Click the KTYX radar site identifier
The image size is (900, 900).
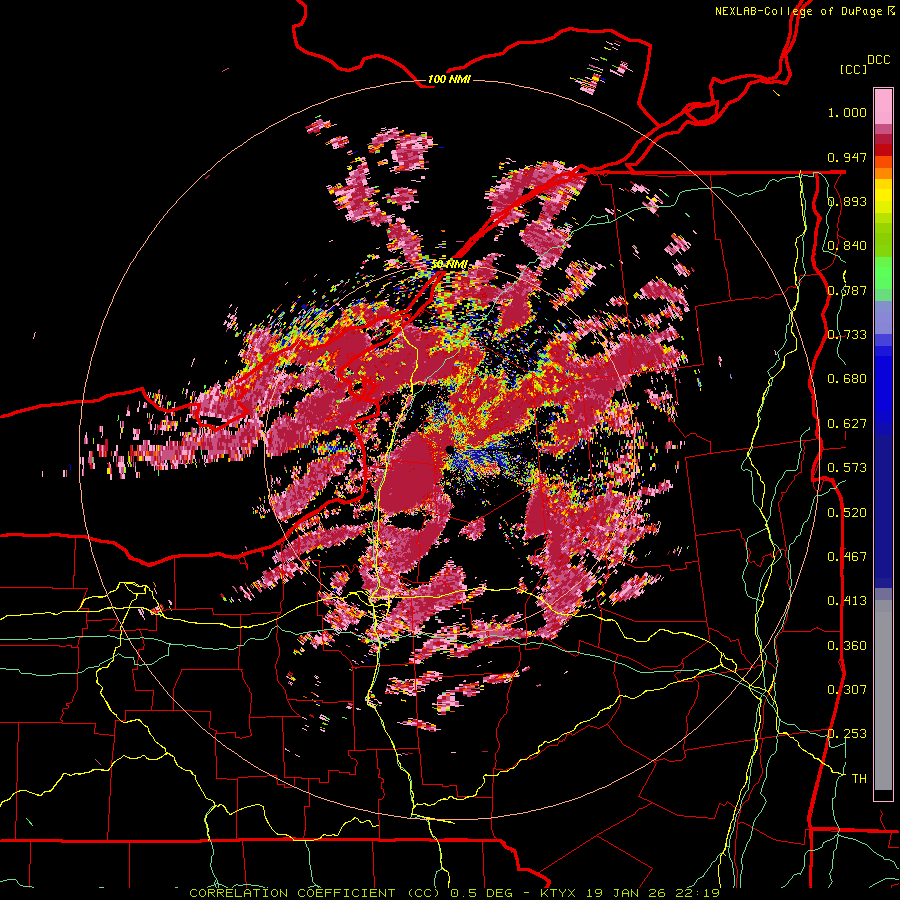(x=558, y=893)
